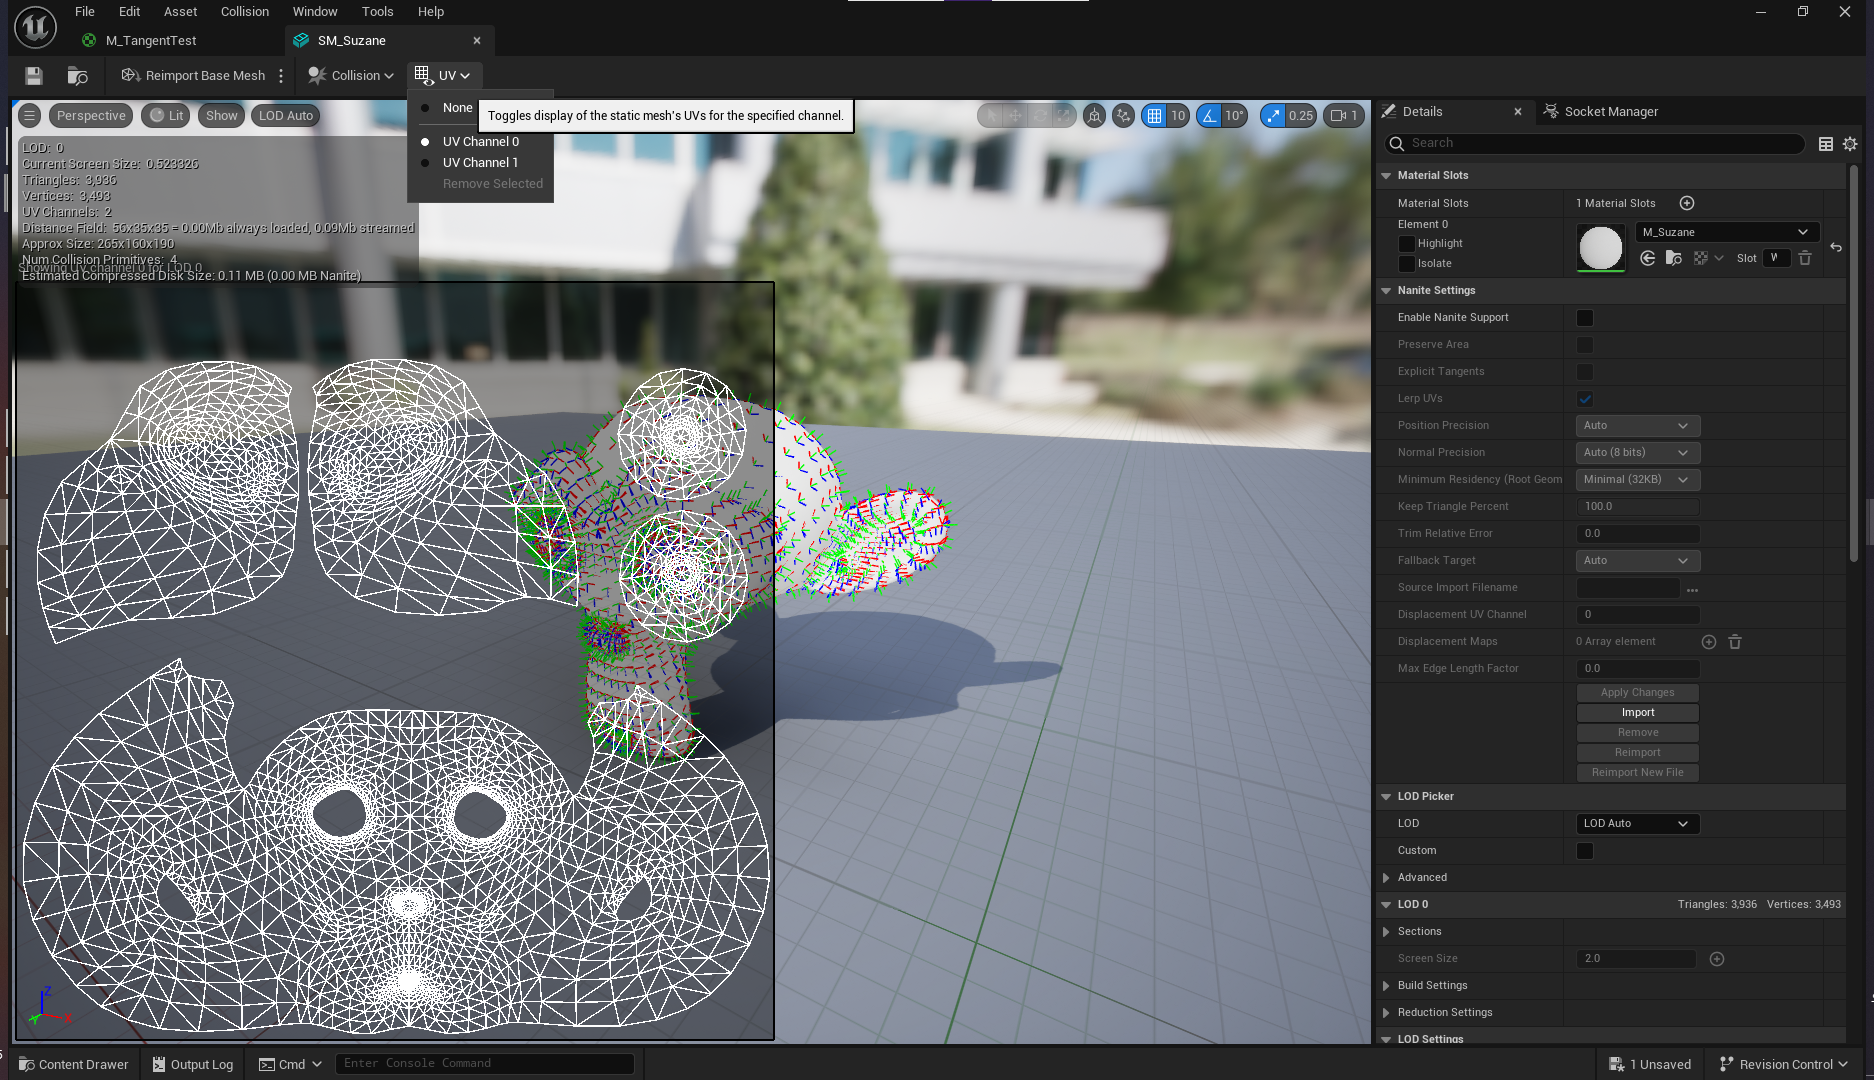Click the Reimport Base Mesh button
Screen dimensions: 1874x1080
(193, 76)
